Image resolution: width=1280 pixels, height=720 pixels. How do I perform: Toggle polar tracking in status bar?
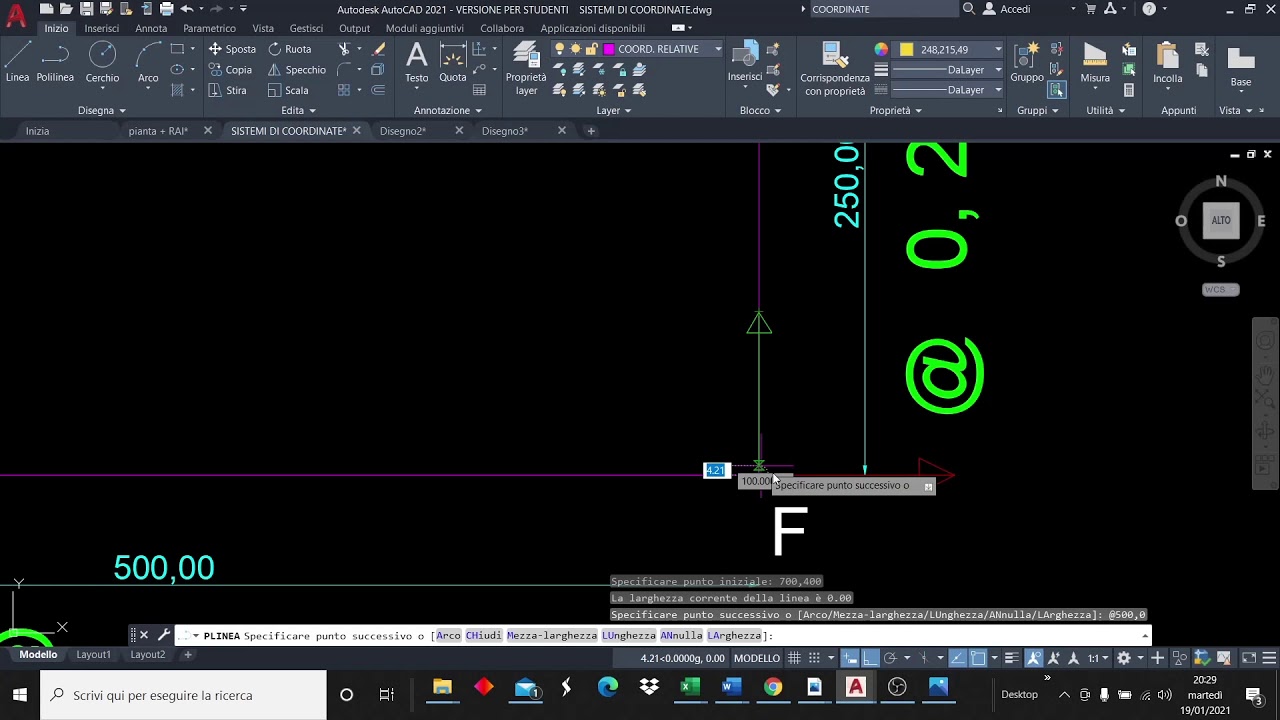tap(890, 658)
